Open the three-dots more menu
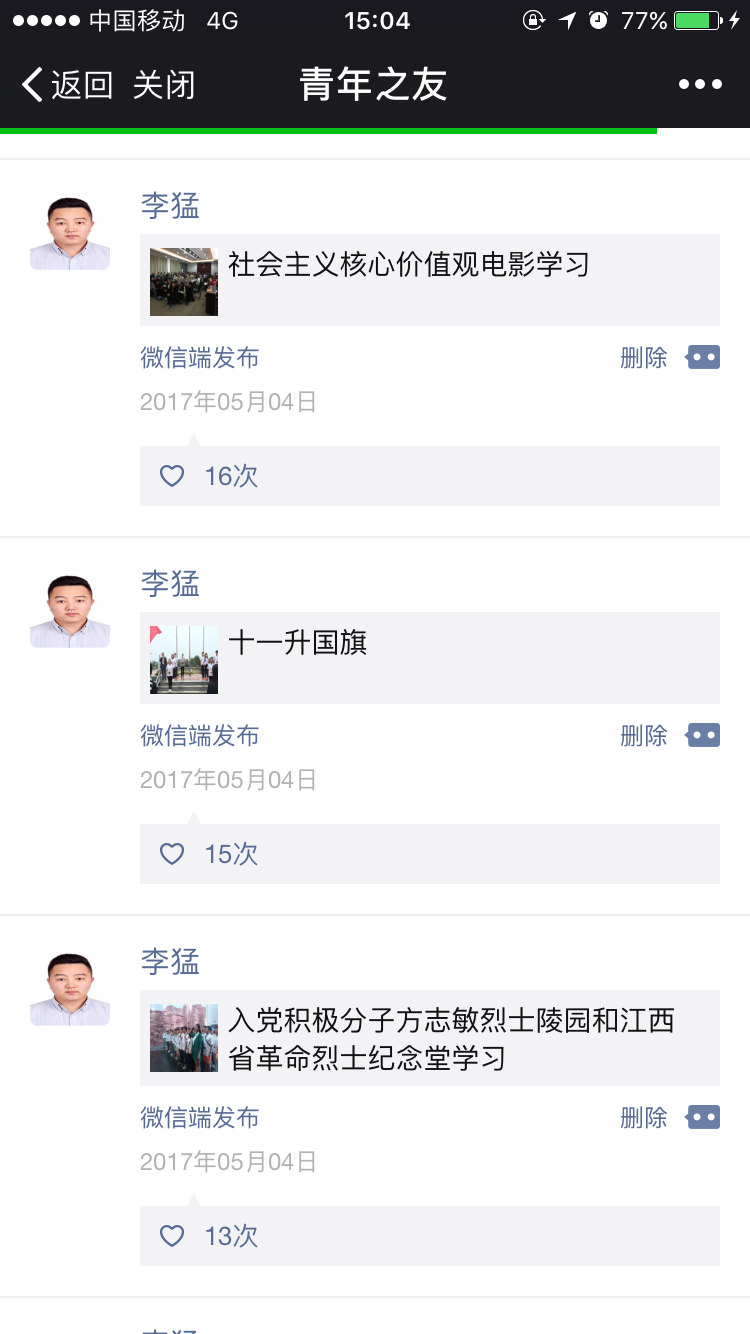750x1334 pixels. (700, 85)
